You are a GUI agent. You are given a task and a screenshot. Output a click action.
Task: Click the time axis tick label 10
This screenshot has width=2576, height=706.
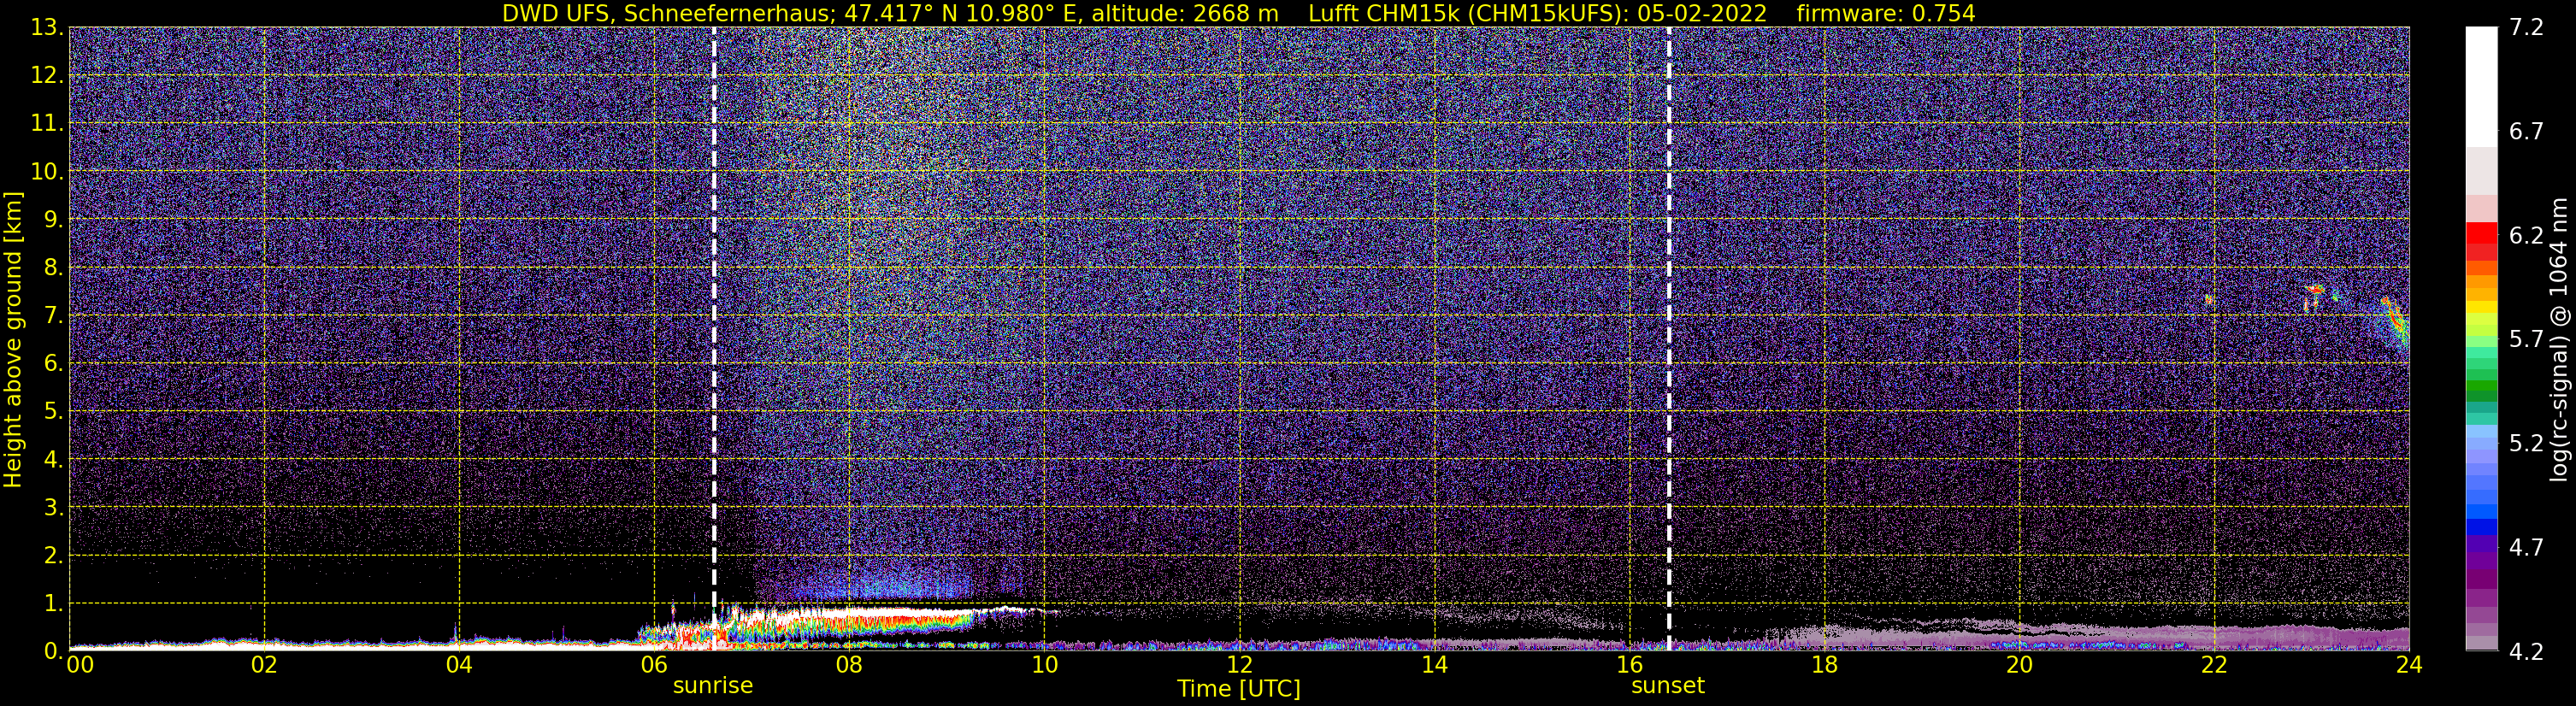pyautogui.click(x=1044, y=665)
